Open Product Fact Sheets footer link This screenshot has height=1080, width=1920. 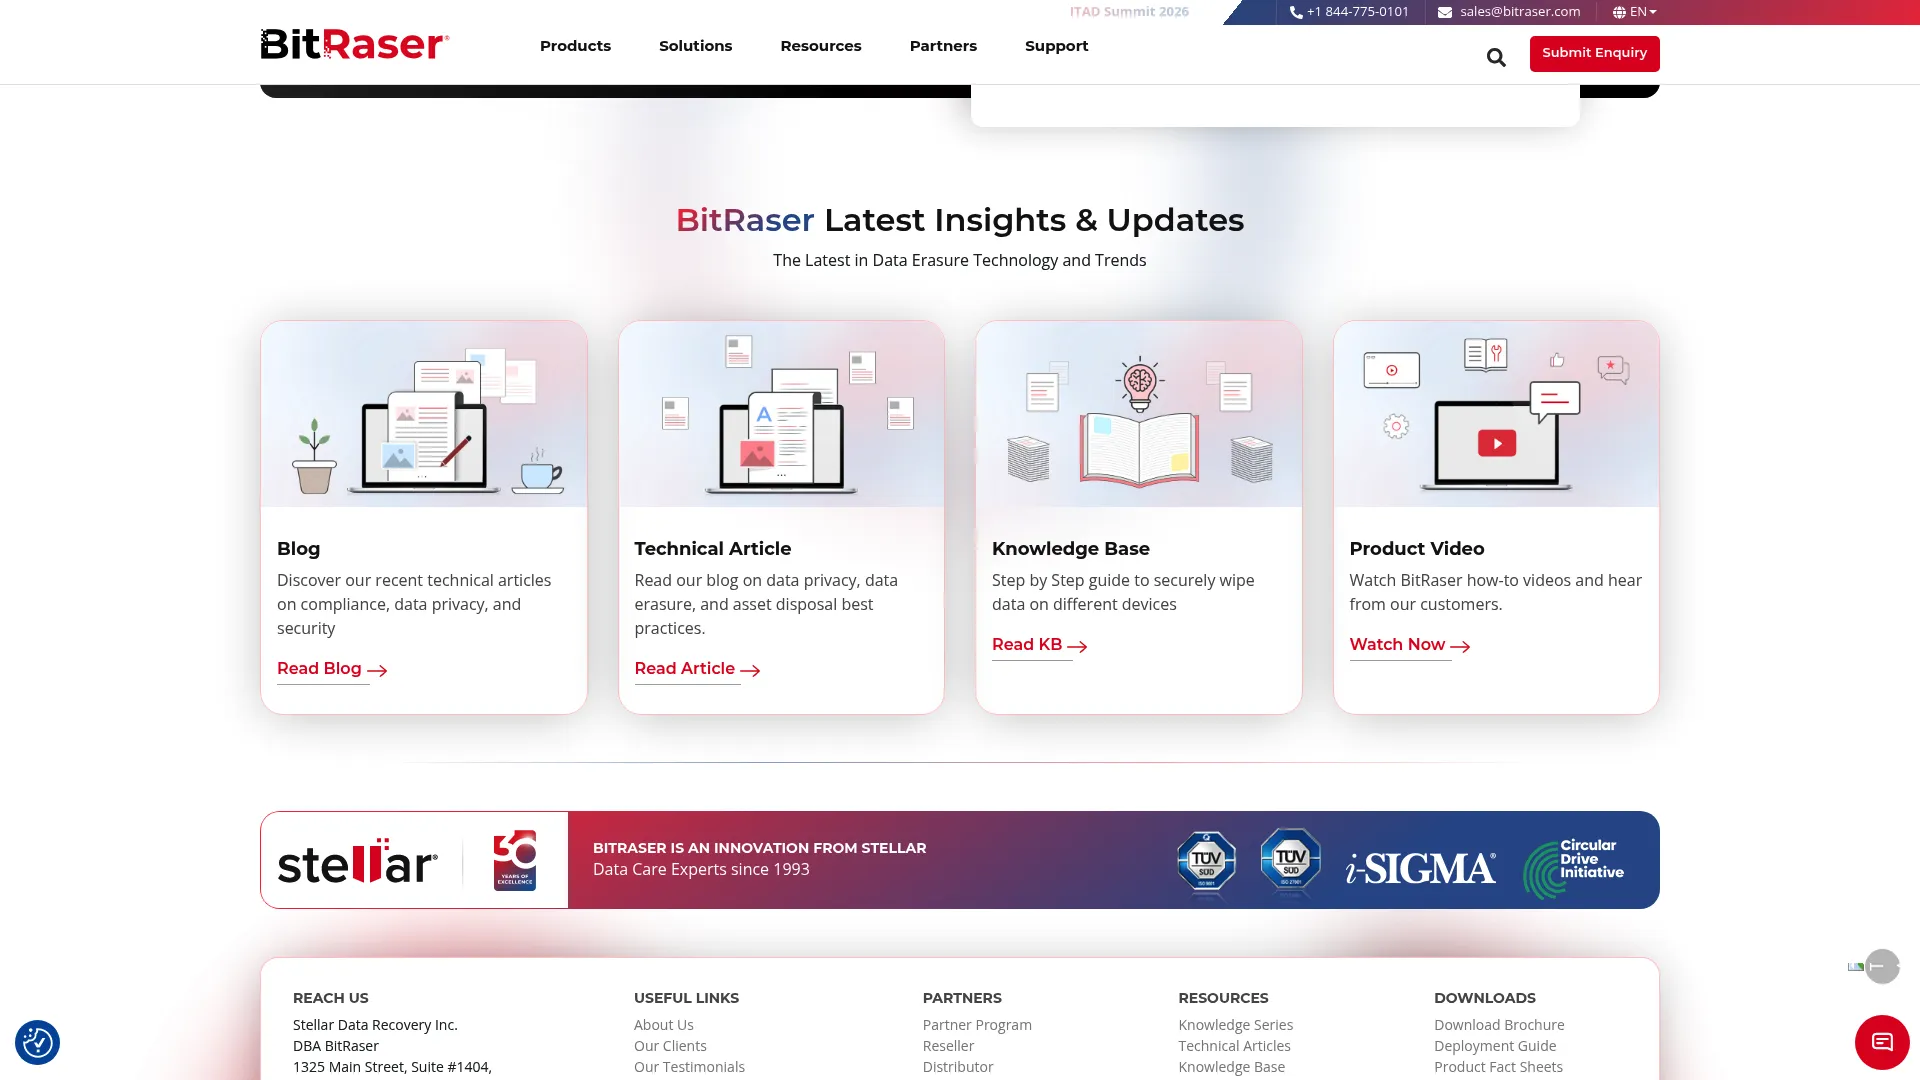coord(1498,1067)
